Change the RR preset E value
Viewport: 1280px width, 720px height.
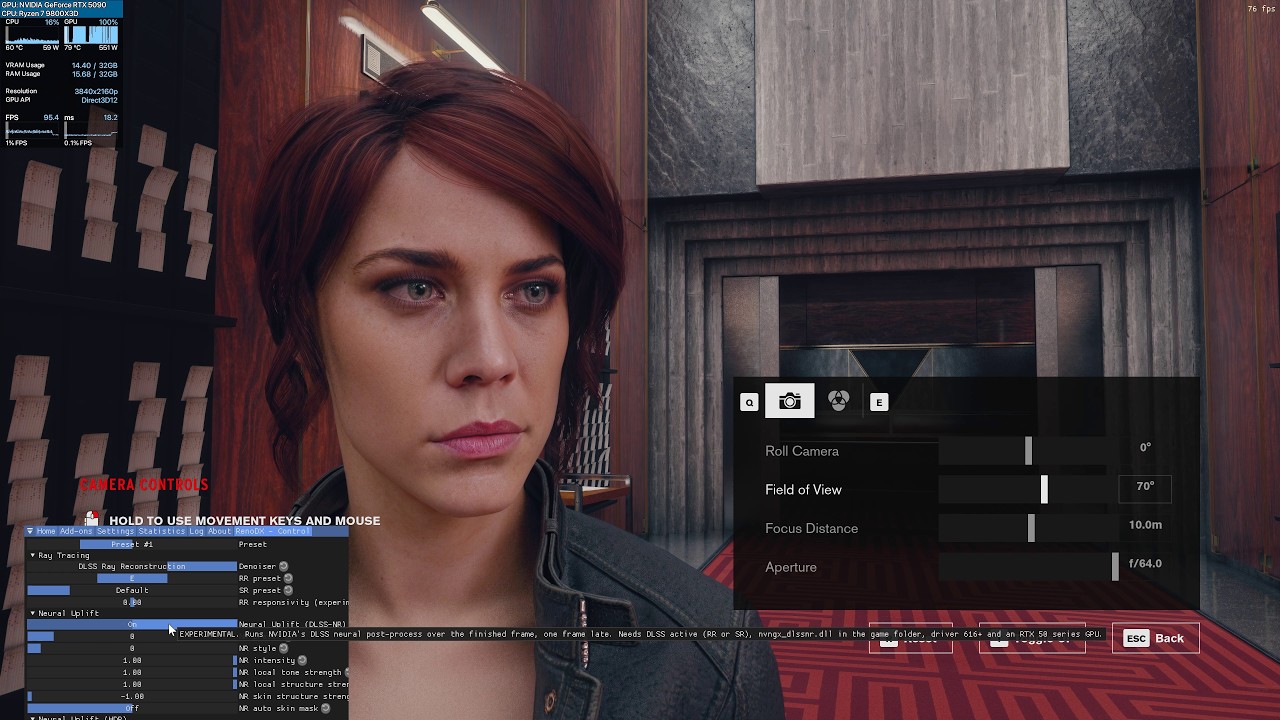[x=132, y=579]
